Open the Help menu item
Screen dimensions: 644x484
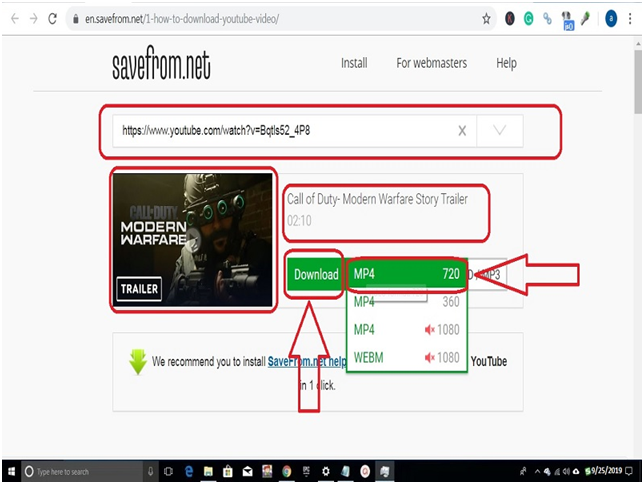pyautogui.click(x=506, y=63)
